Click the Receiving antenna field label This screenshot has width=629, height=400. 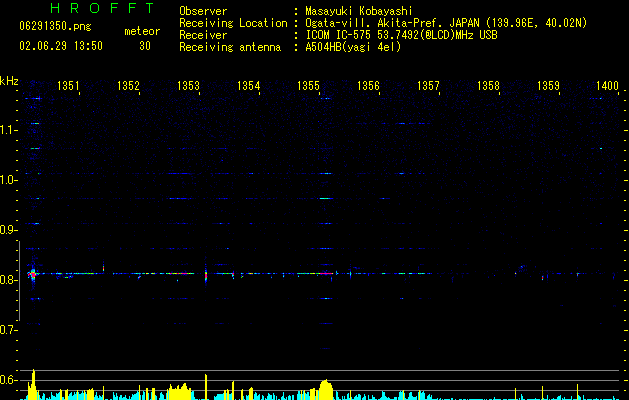pos(230,47)
